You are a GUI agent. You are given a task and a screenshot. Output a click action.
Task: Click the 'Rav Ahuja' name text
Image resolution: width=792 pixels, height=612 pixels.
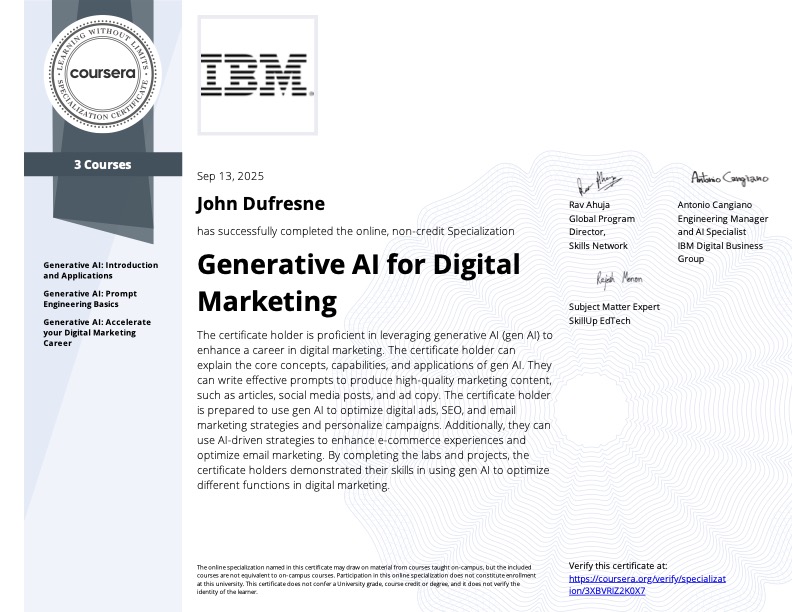click(589, 205)
